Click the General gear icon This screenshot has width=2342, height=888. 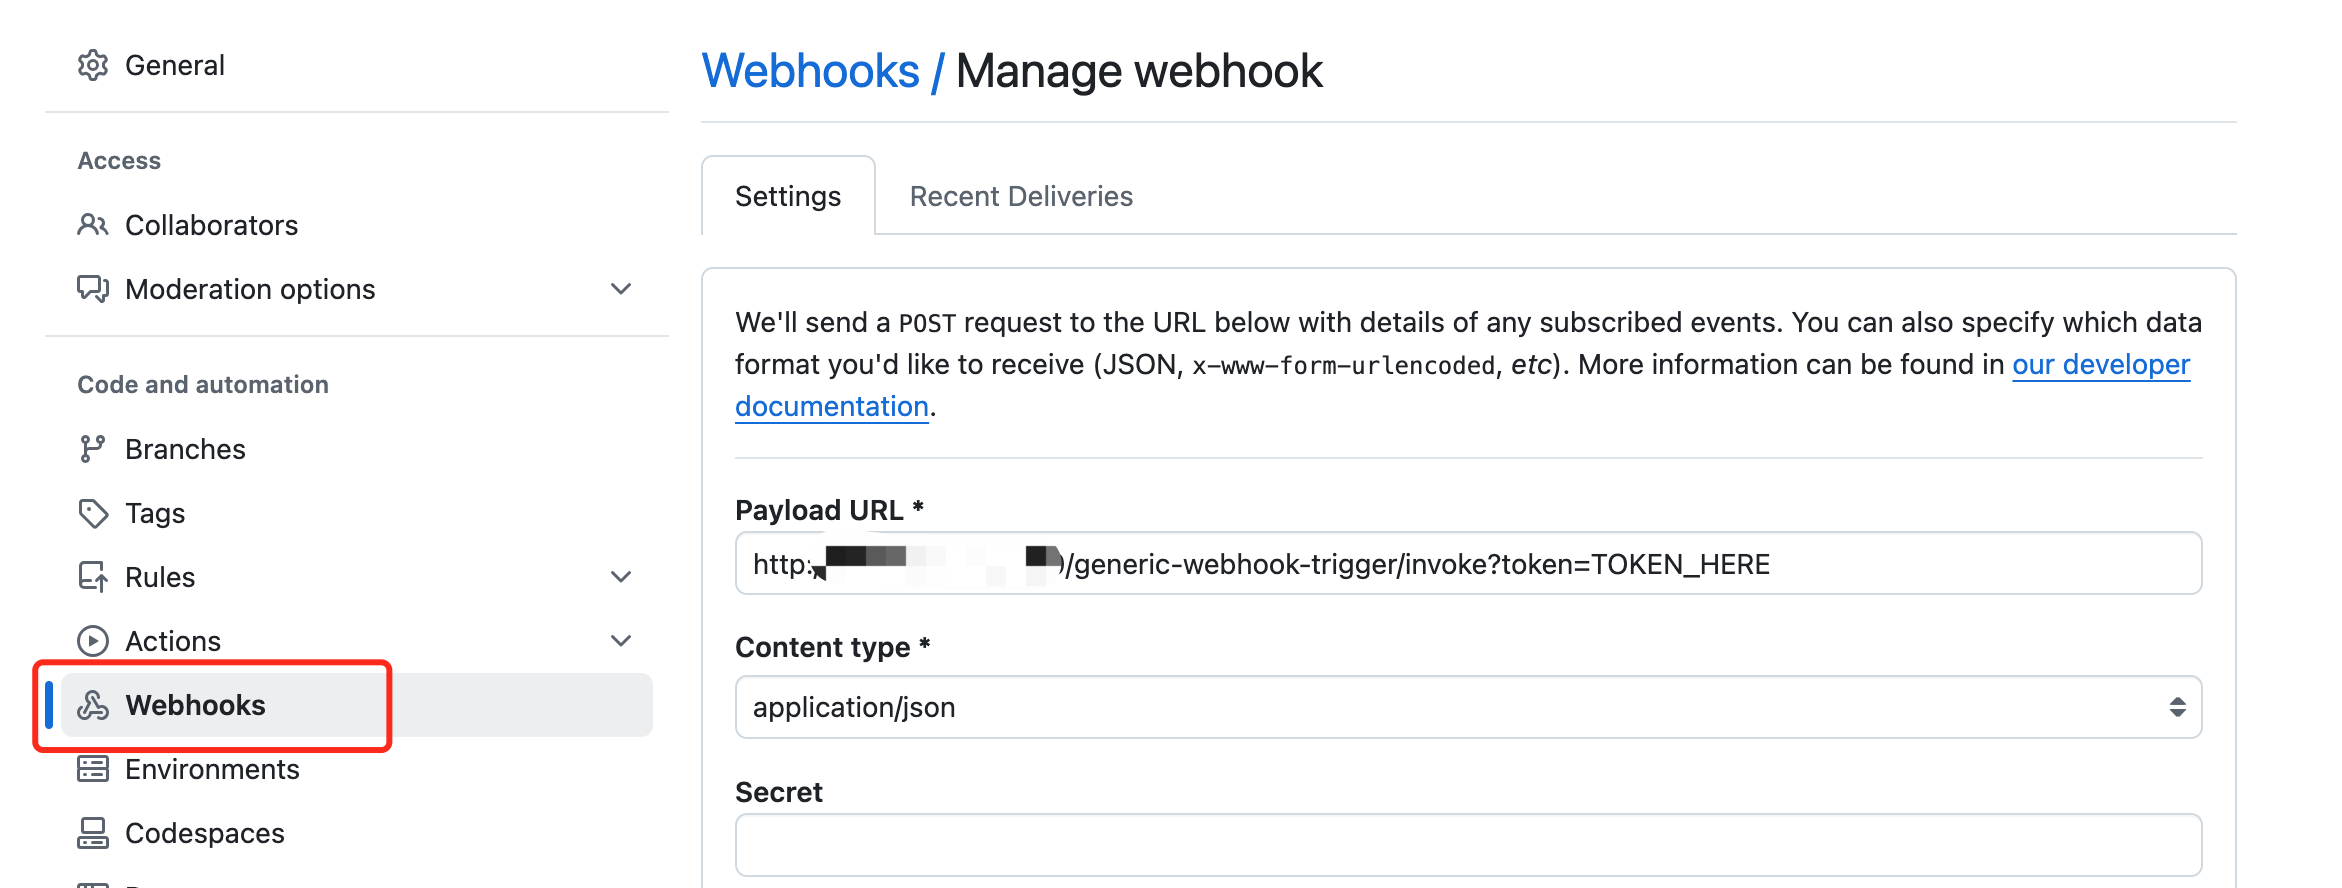tap(93, 65)
